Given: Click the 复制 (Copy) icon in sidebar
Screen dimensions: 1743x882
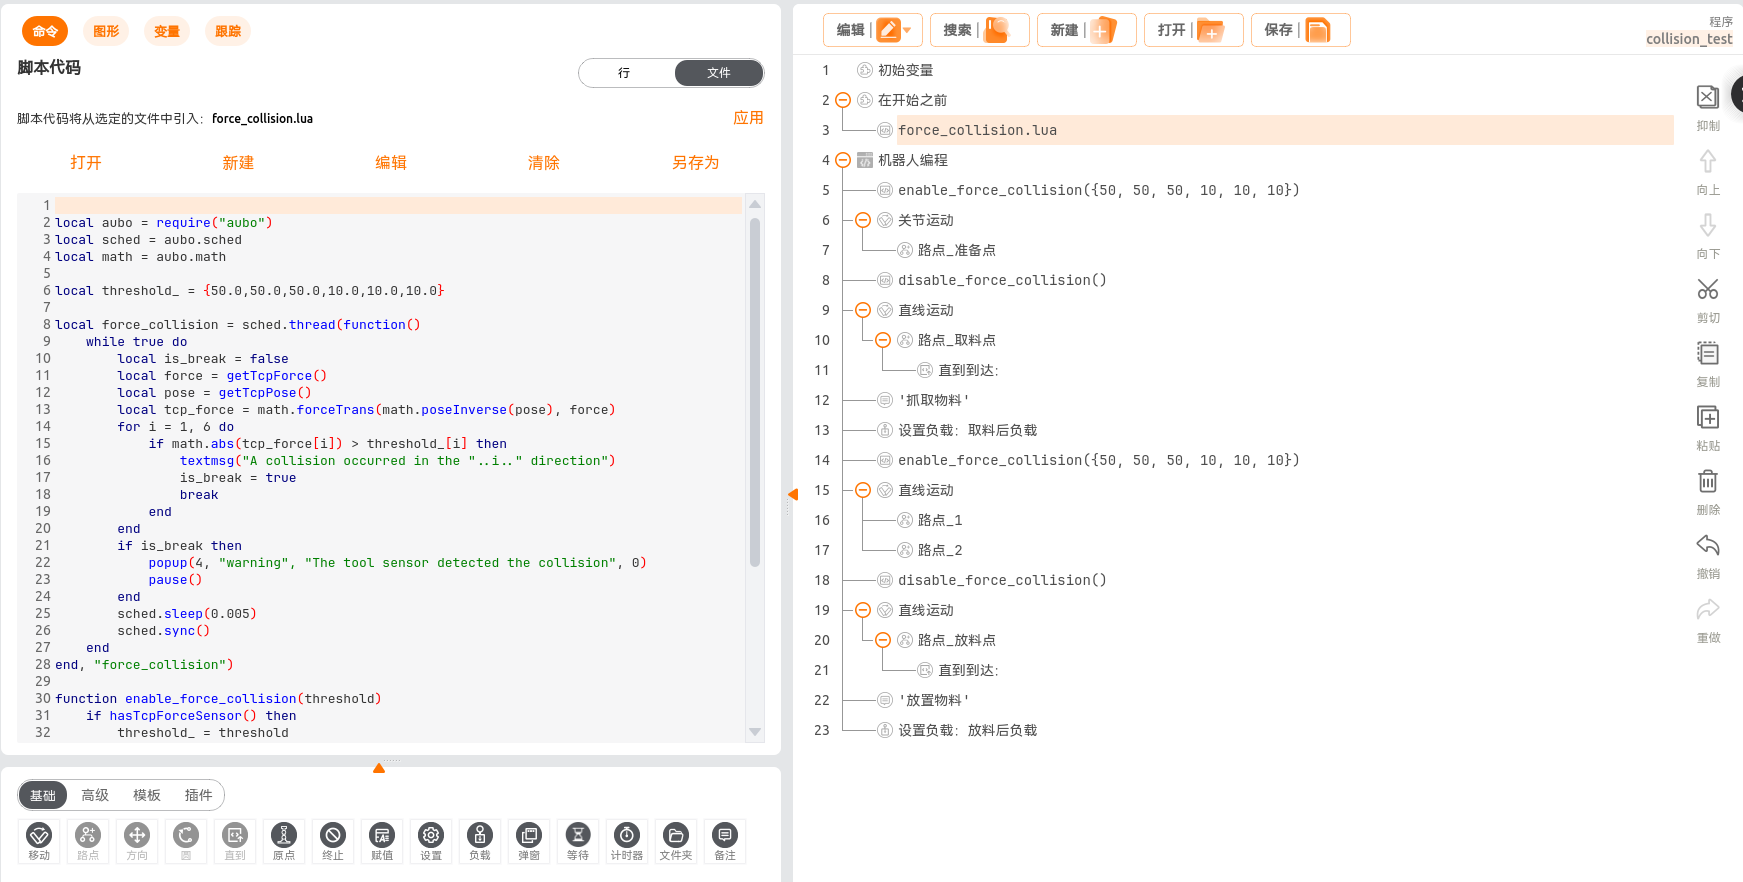Looking at the screenshot, I should [1708, 354].
